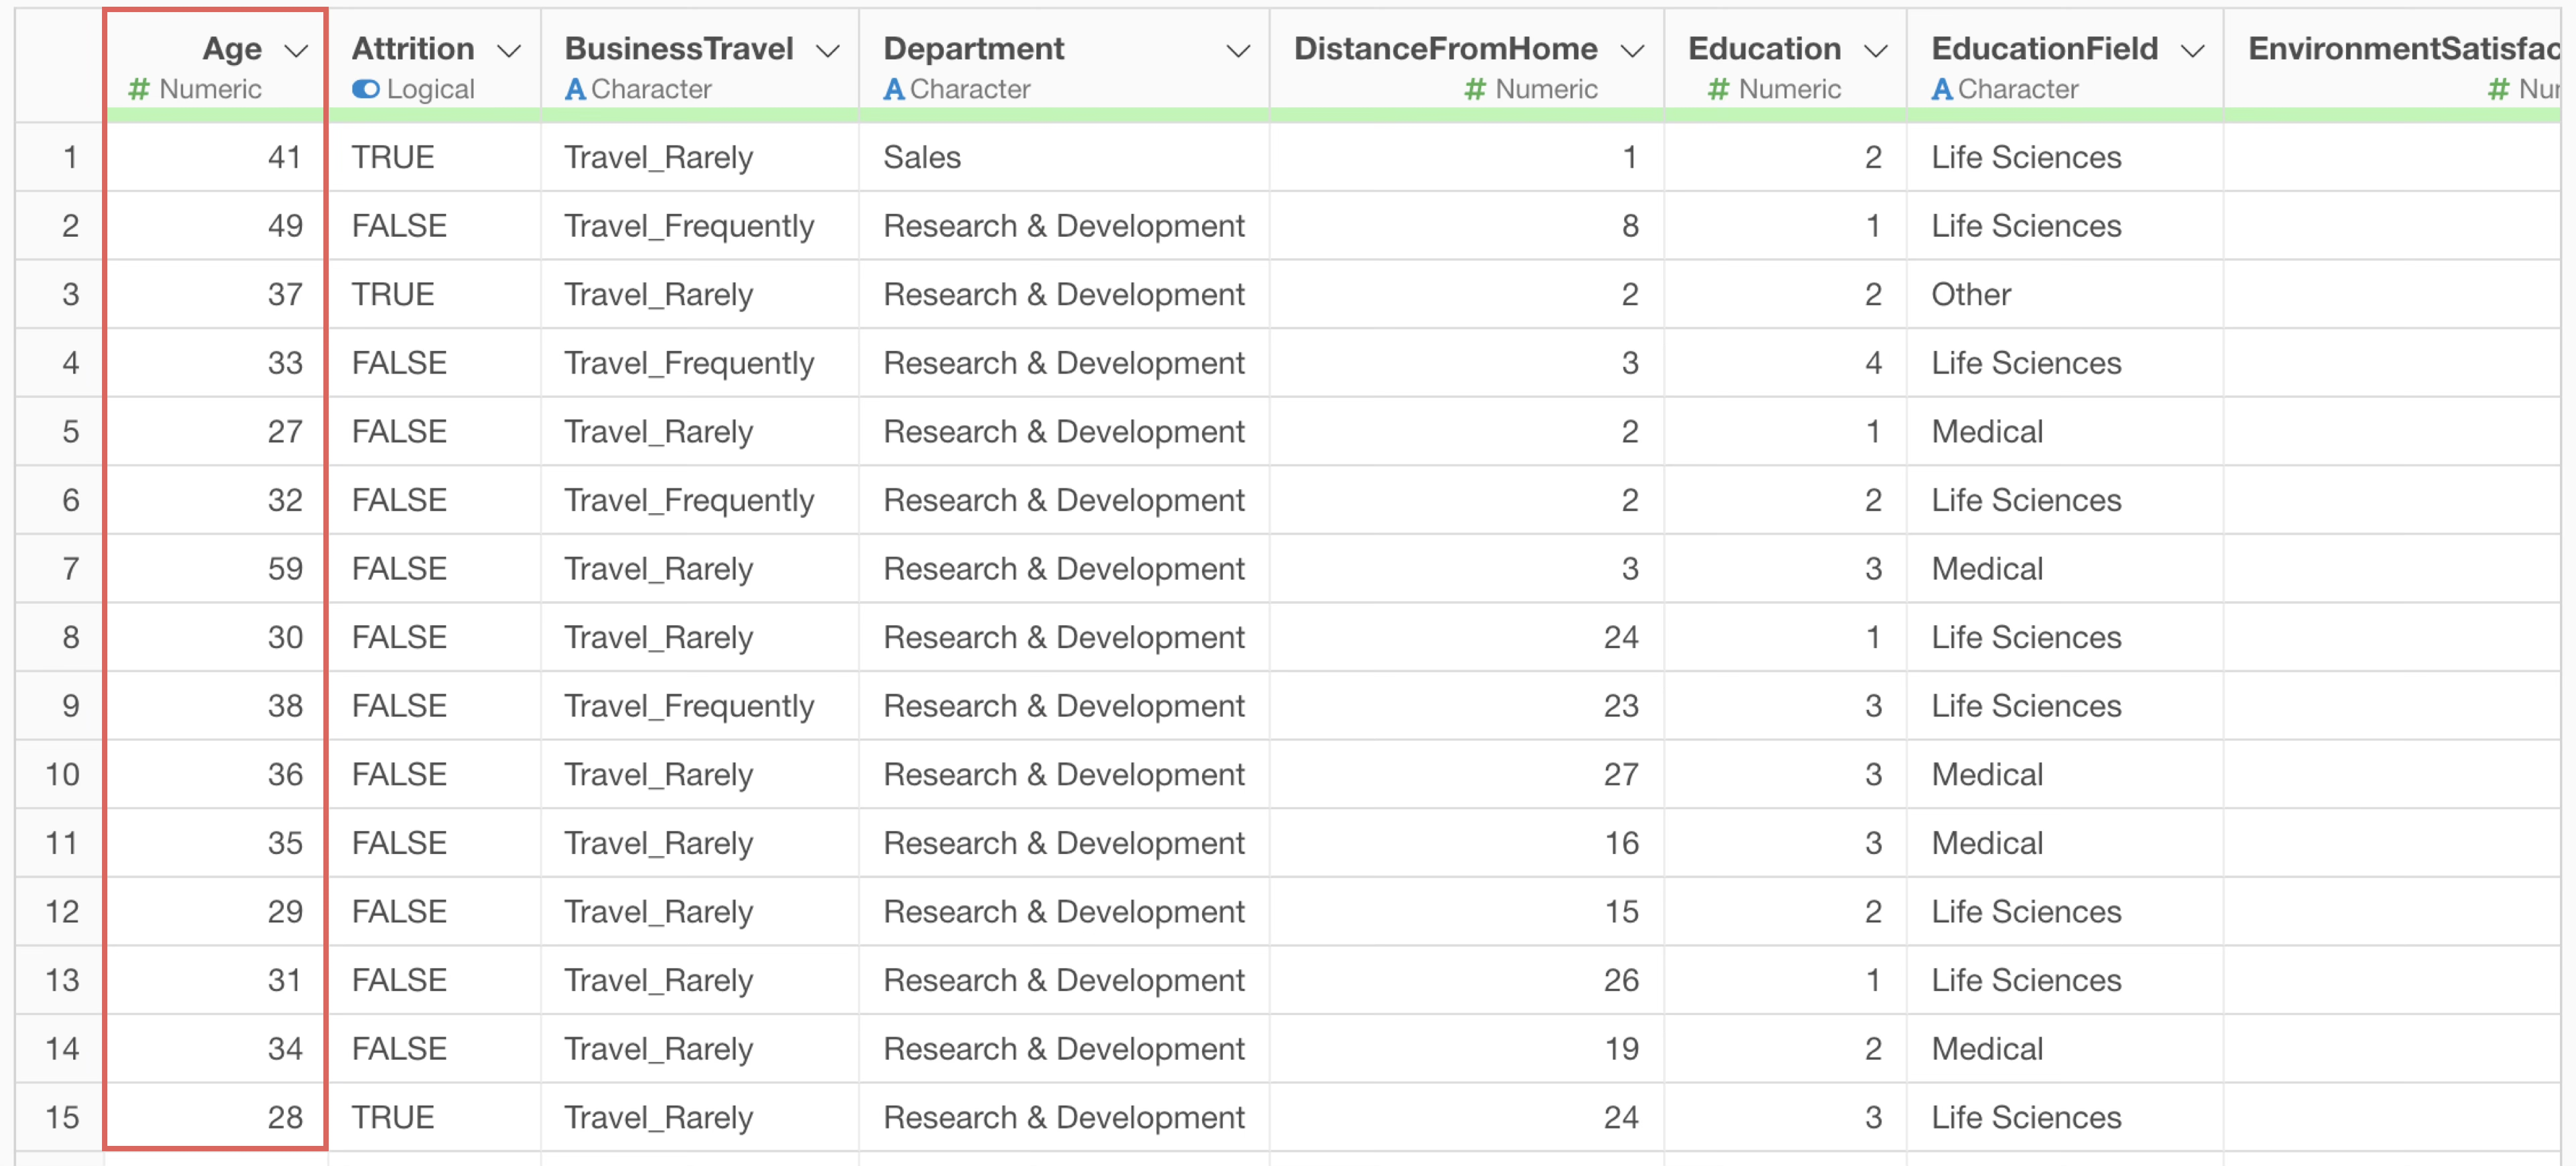Open the Attrition column dropdown arrow
Image resolution: width=2576 pixels, height=1166 pixels.
[510, 51]
